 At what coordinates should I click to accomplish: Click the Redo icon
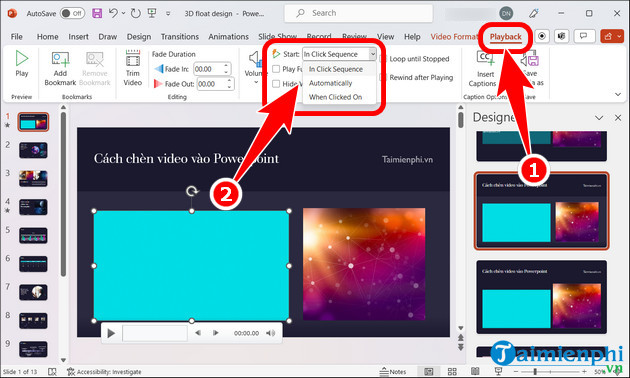[x=136, y=13]
